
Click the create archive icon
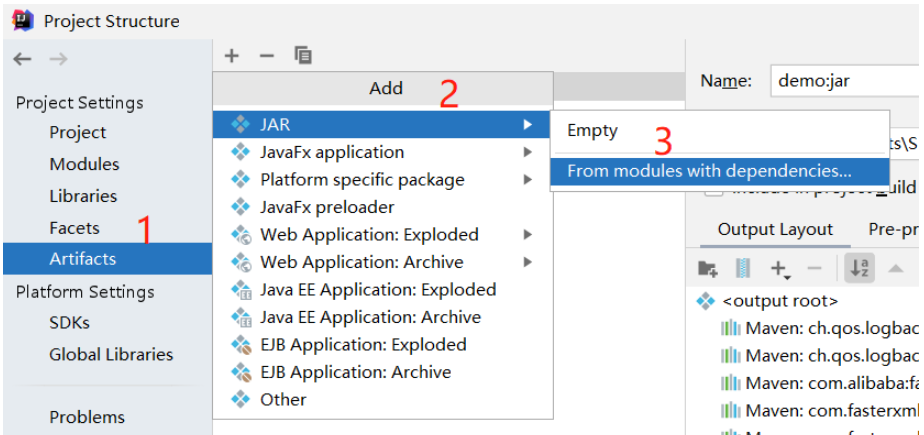(742, 268)
